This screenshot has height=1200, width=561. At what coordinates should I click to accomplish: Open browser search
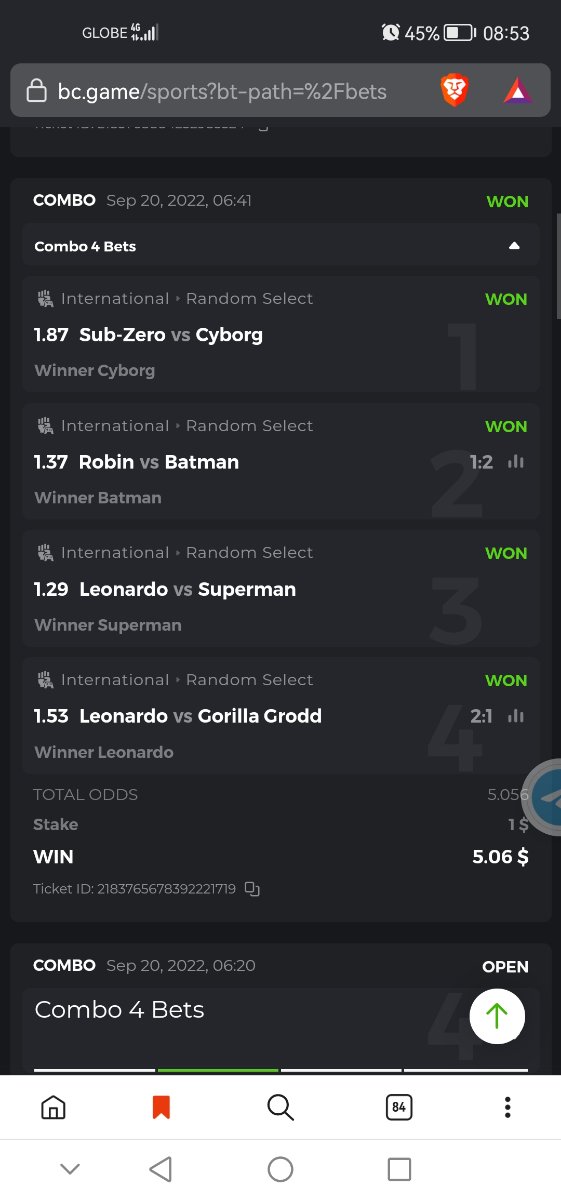pos(280,1107)
